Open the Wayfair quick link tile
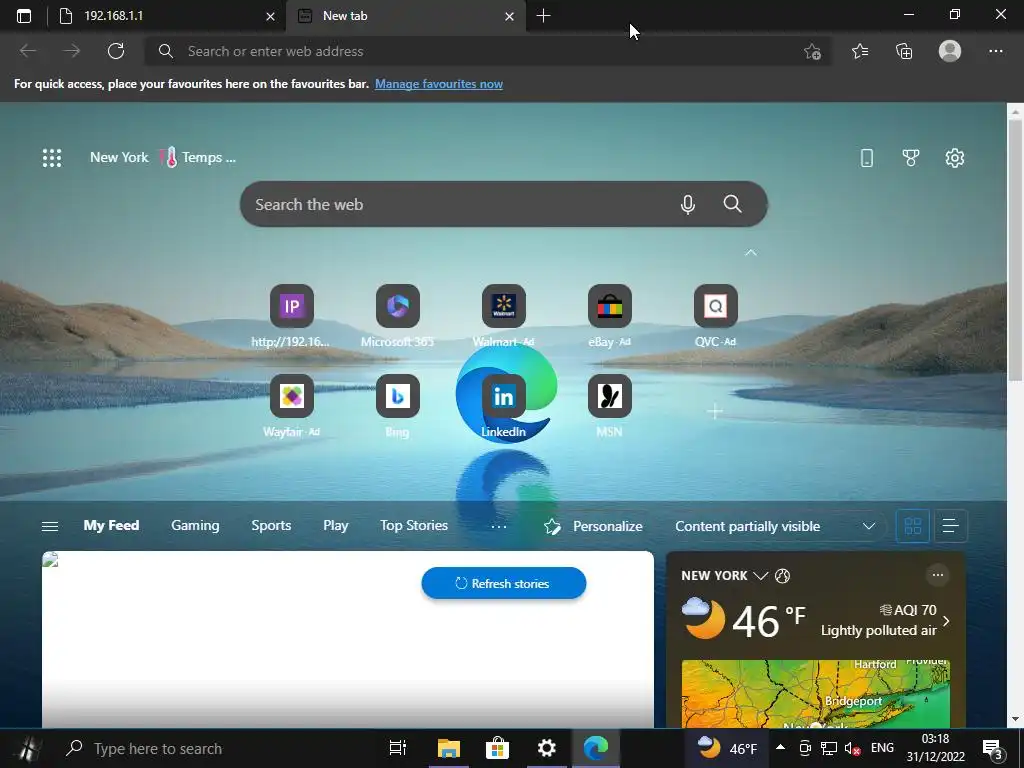Image resolution: width=1024 pixels, height=768 pixels. click(291, 406)
